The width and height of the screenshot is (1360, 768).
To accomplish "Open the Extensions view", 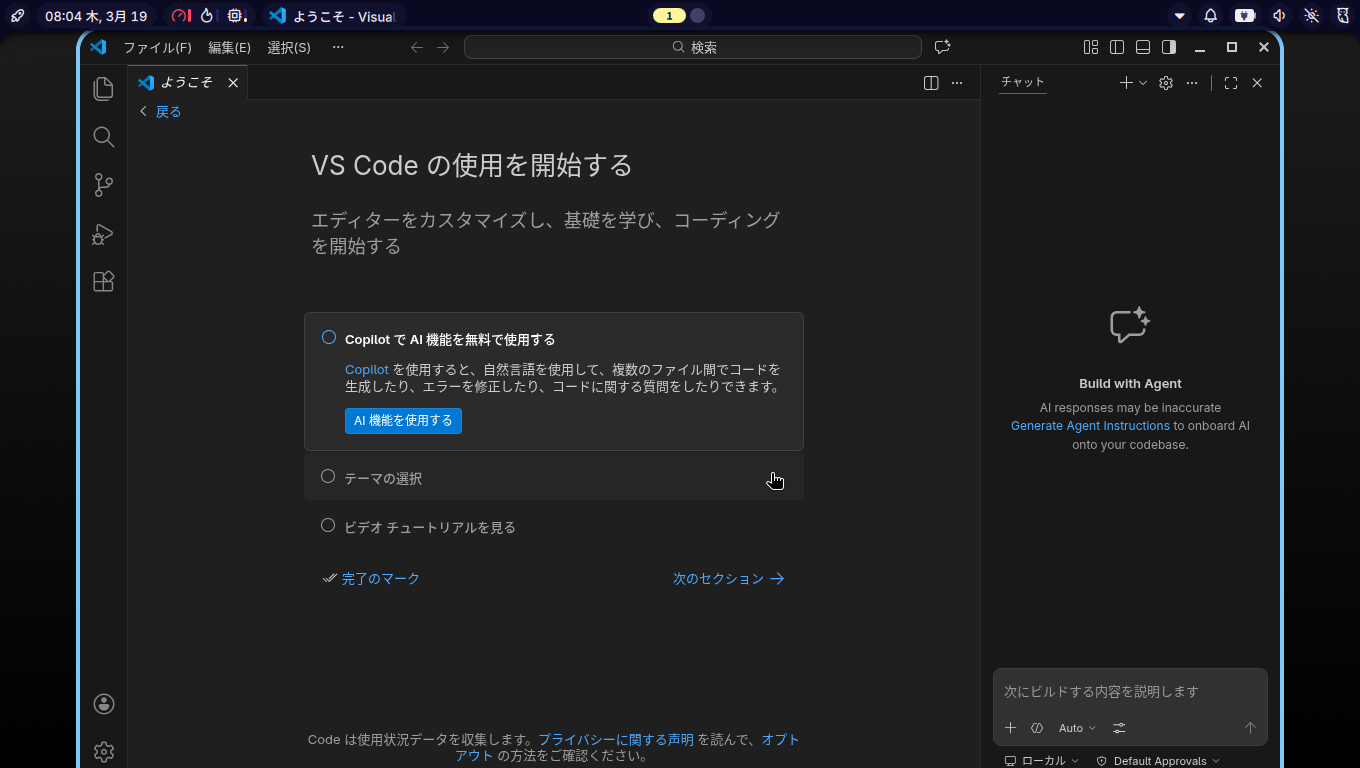I will point(103,282).
